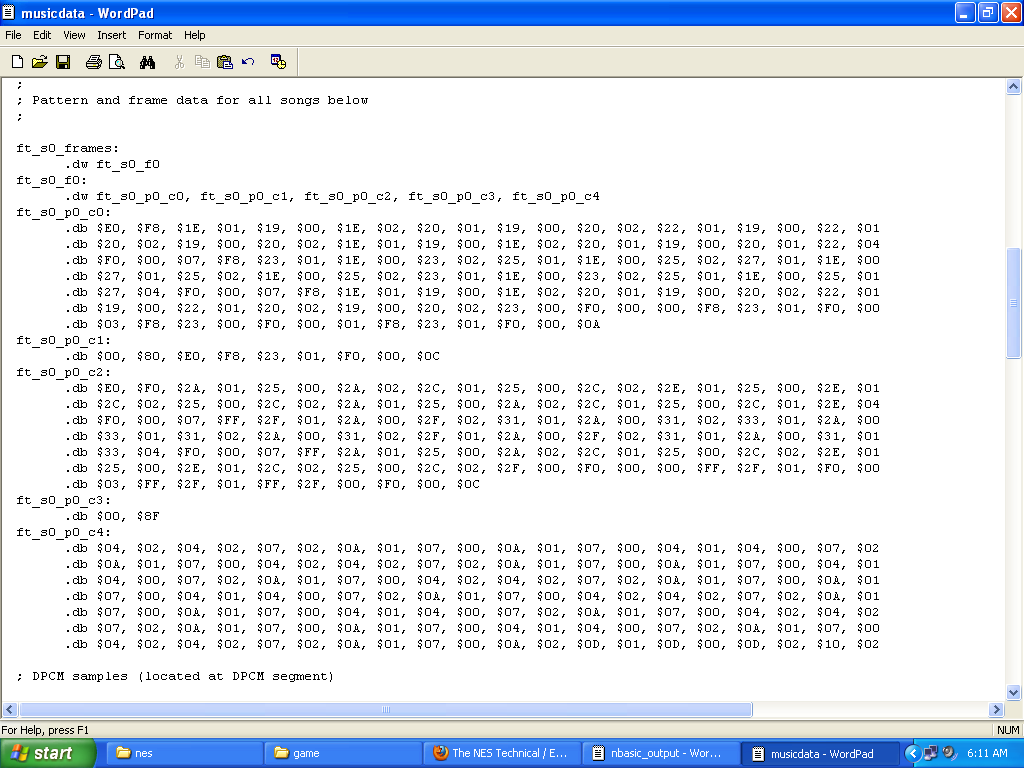Click the volume icon in the system tray

(x=949, y=753)
